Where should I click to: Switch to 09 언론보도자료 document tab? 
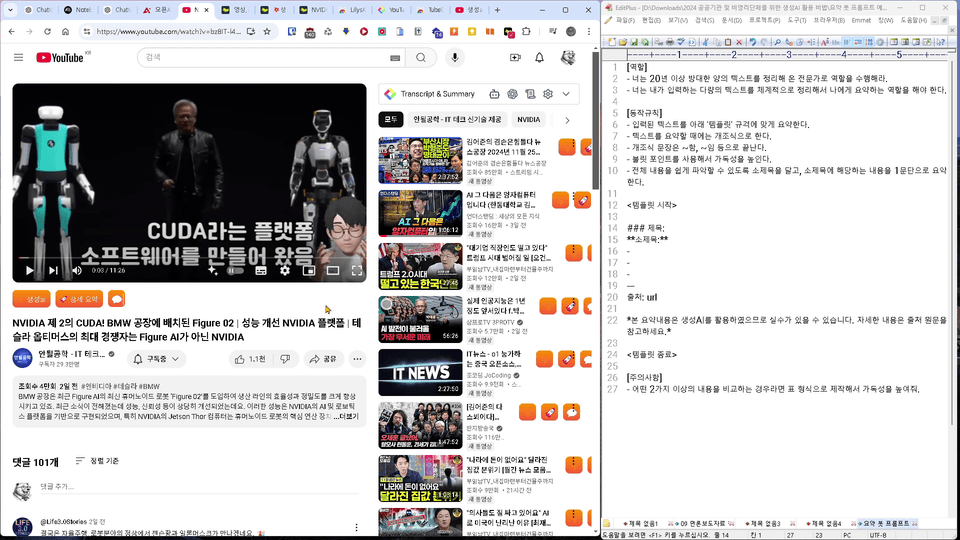pos(703,523)
